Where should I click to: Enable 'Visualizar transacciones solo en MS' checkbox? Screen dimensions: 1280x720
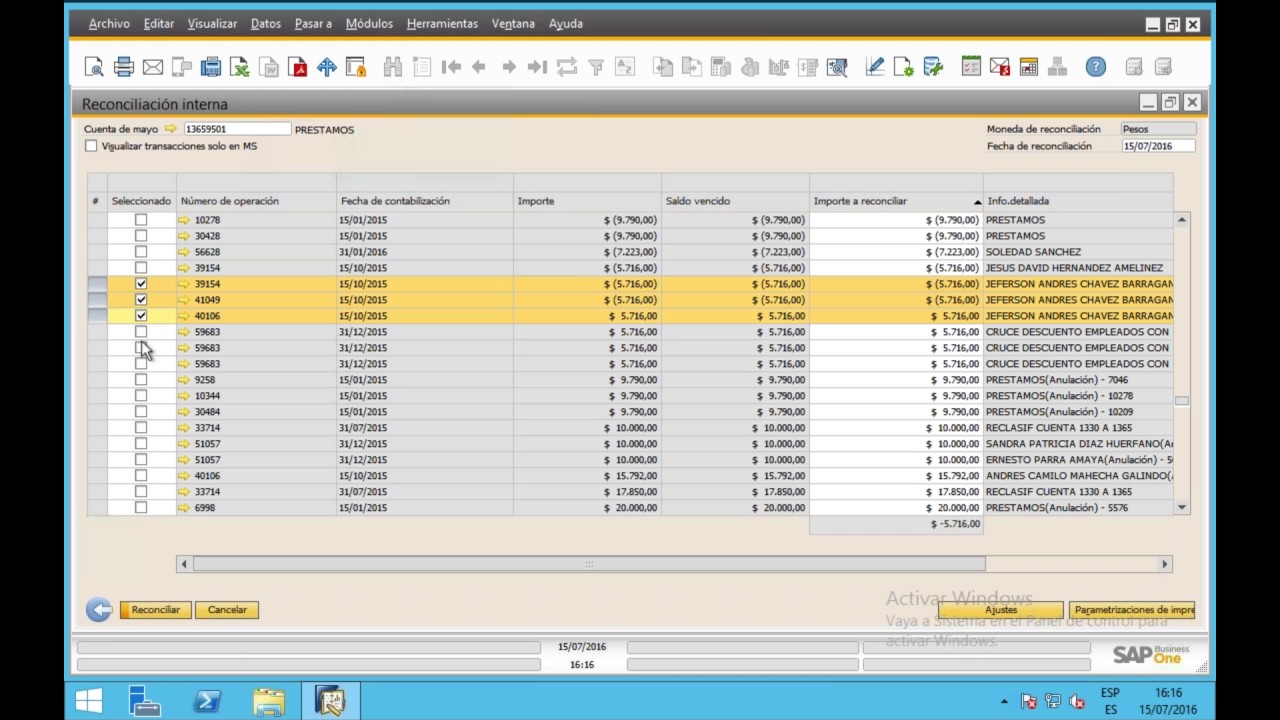(91, 146)
